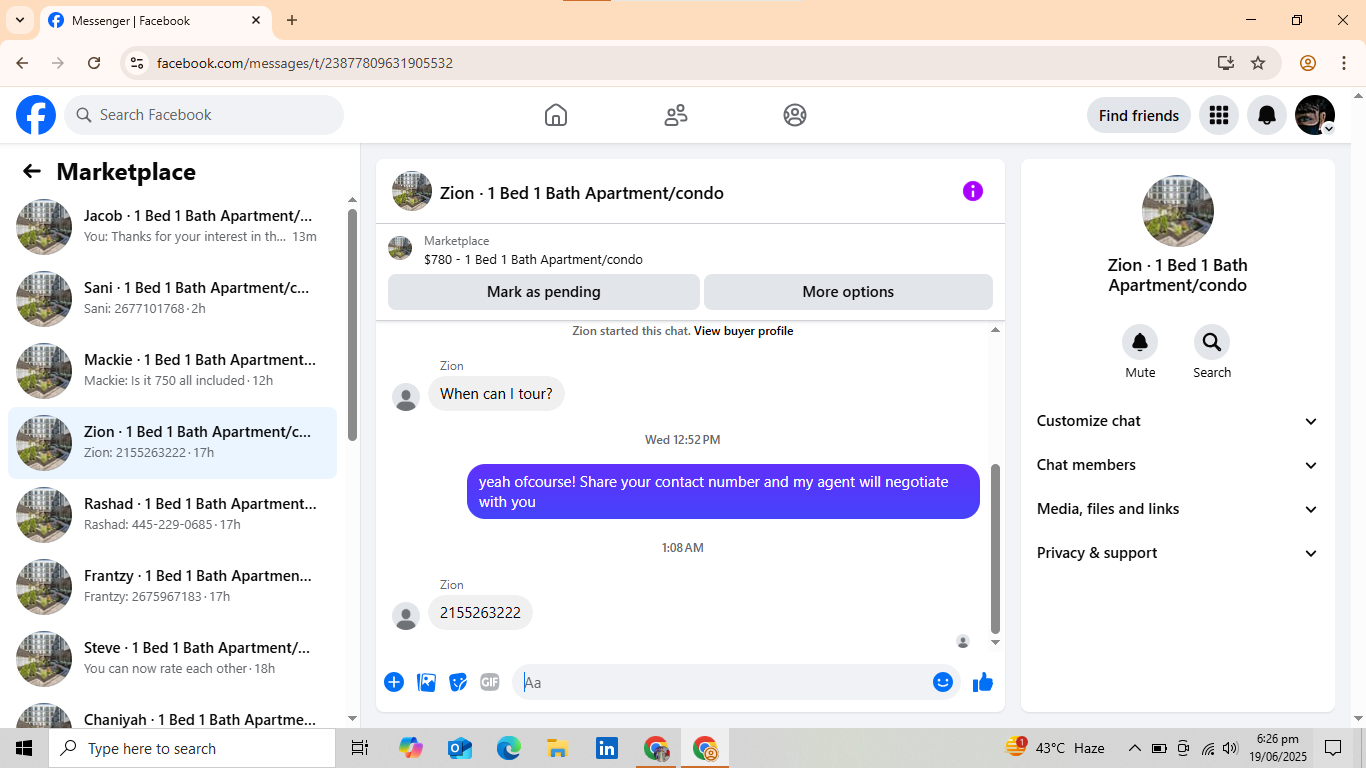This screenshot has height=768, width=1366.
Task: Open Outlook from the taskbar
Action: [459, 748]
